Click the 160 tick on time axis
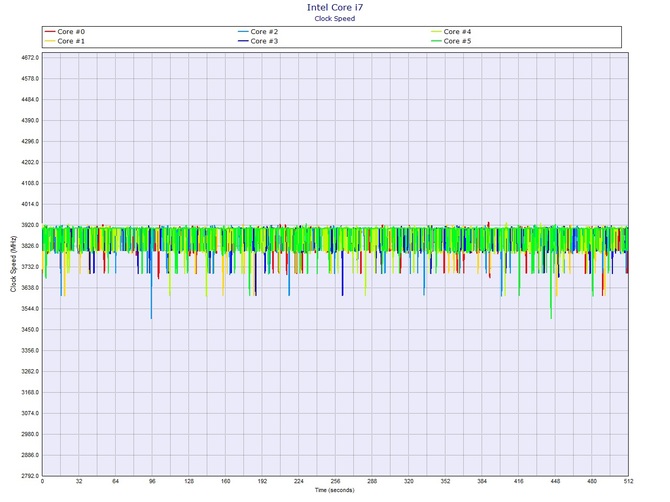 tap(226, 481)
